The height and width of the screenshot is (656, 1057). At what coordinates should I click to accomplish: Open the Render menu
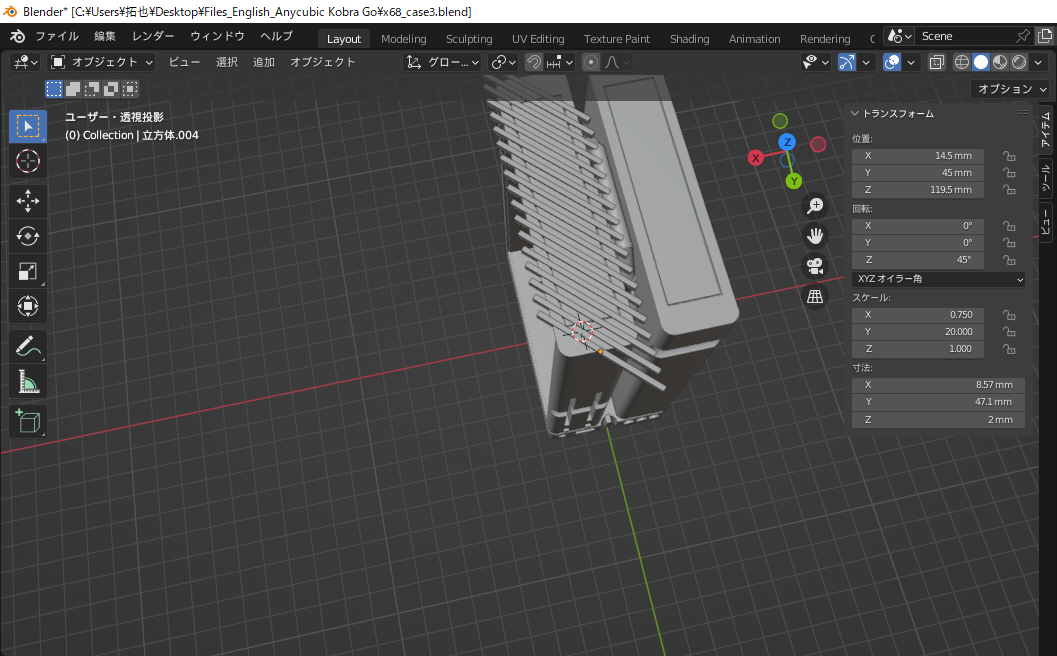[x=153, y=36]
